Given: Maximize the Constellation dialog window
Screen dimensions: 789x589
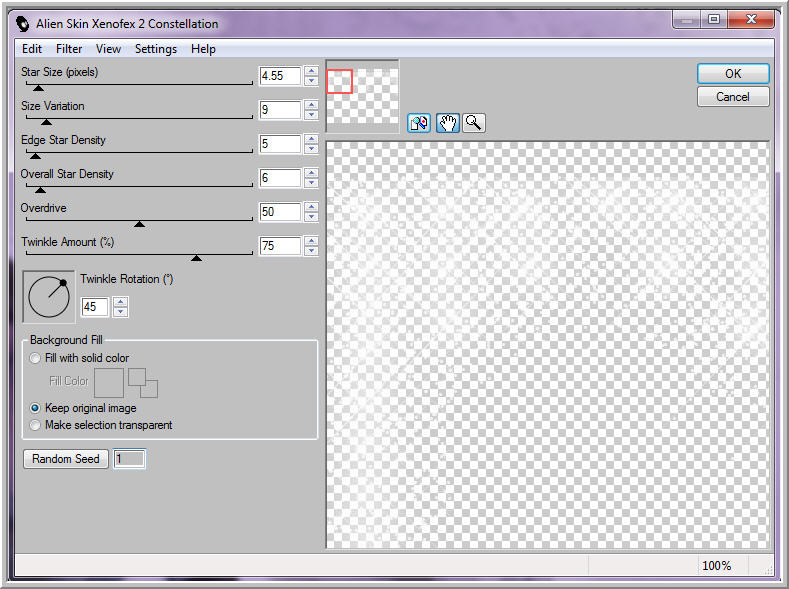Looking at the screenshot, I should (x=714, y=19).
